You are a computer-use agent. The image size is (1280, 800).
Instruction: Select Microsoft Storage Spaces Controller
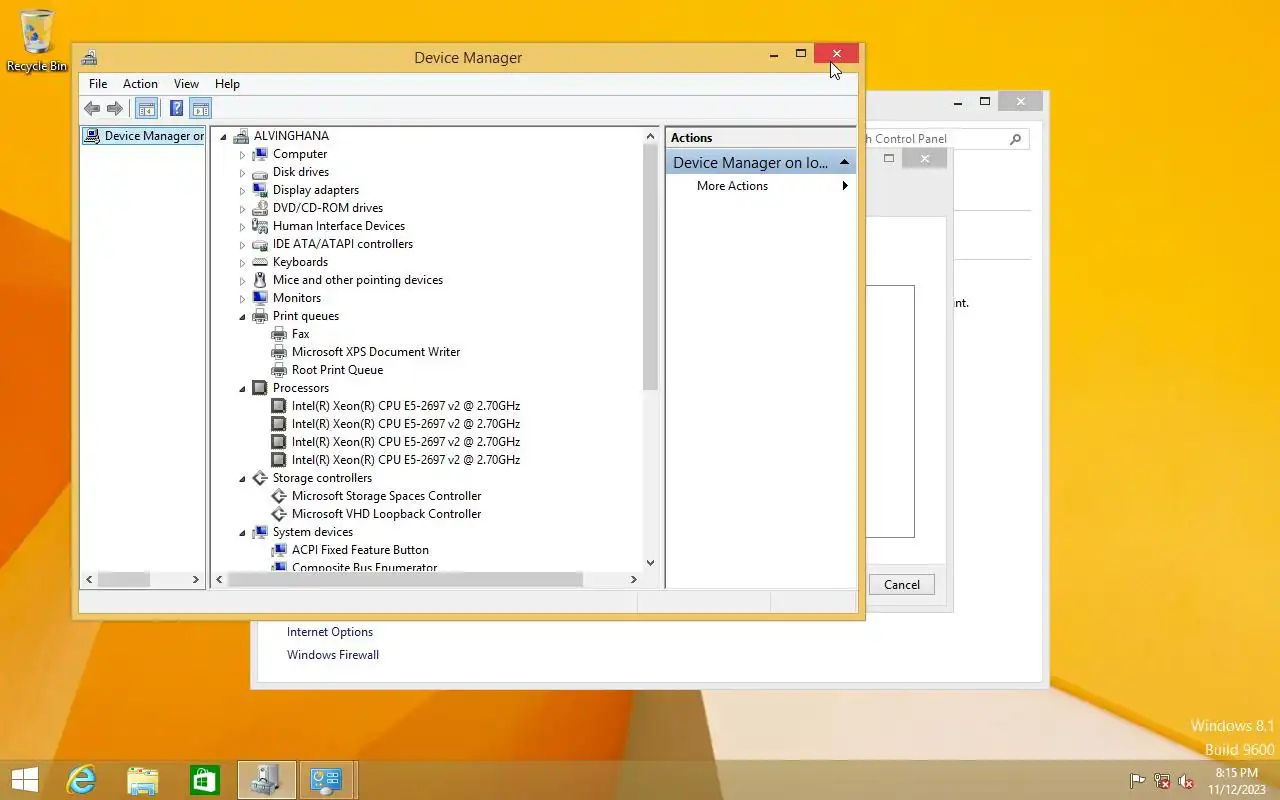pos(386,496)
